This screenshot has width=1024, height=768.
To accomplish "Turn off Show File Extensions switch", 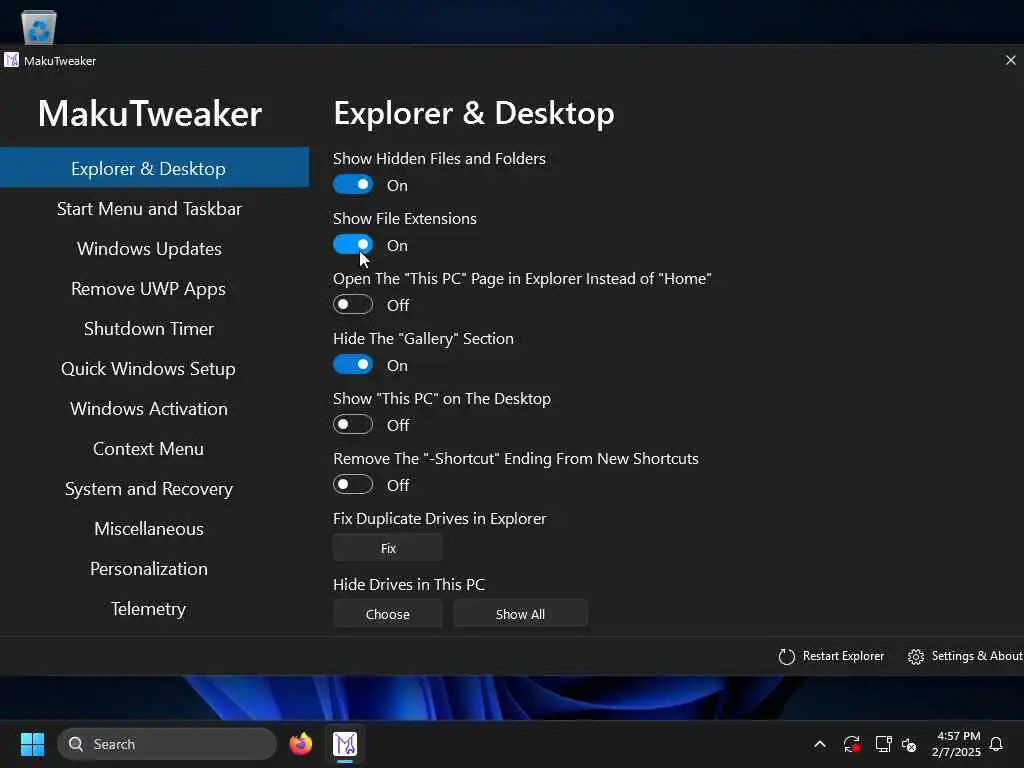I will pyautogui.click(x=353, y=245).
